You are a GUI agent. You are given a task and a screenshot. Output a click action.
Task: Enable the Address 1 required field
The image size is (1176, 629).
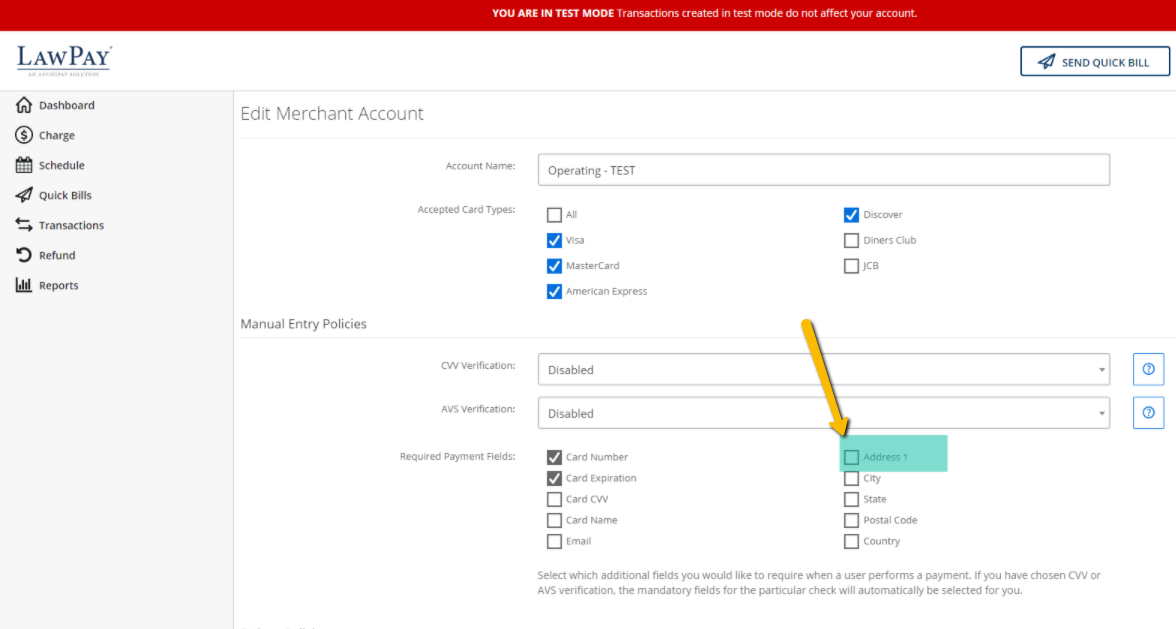pos(851,457)
